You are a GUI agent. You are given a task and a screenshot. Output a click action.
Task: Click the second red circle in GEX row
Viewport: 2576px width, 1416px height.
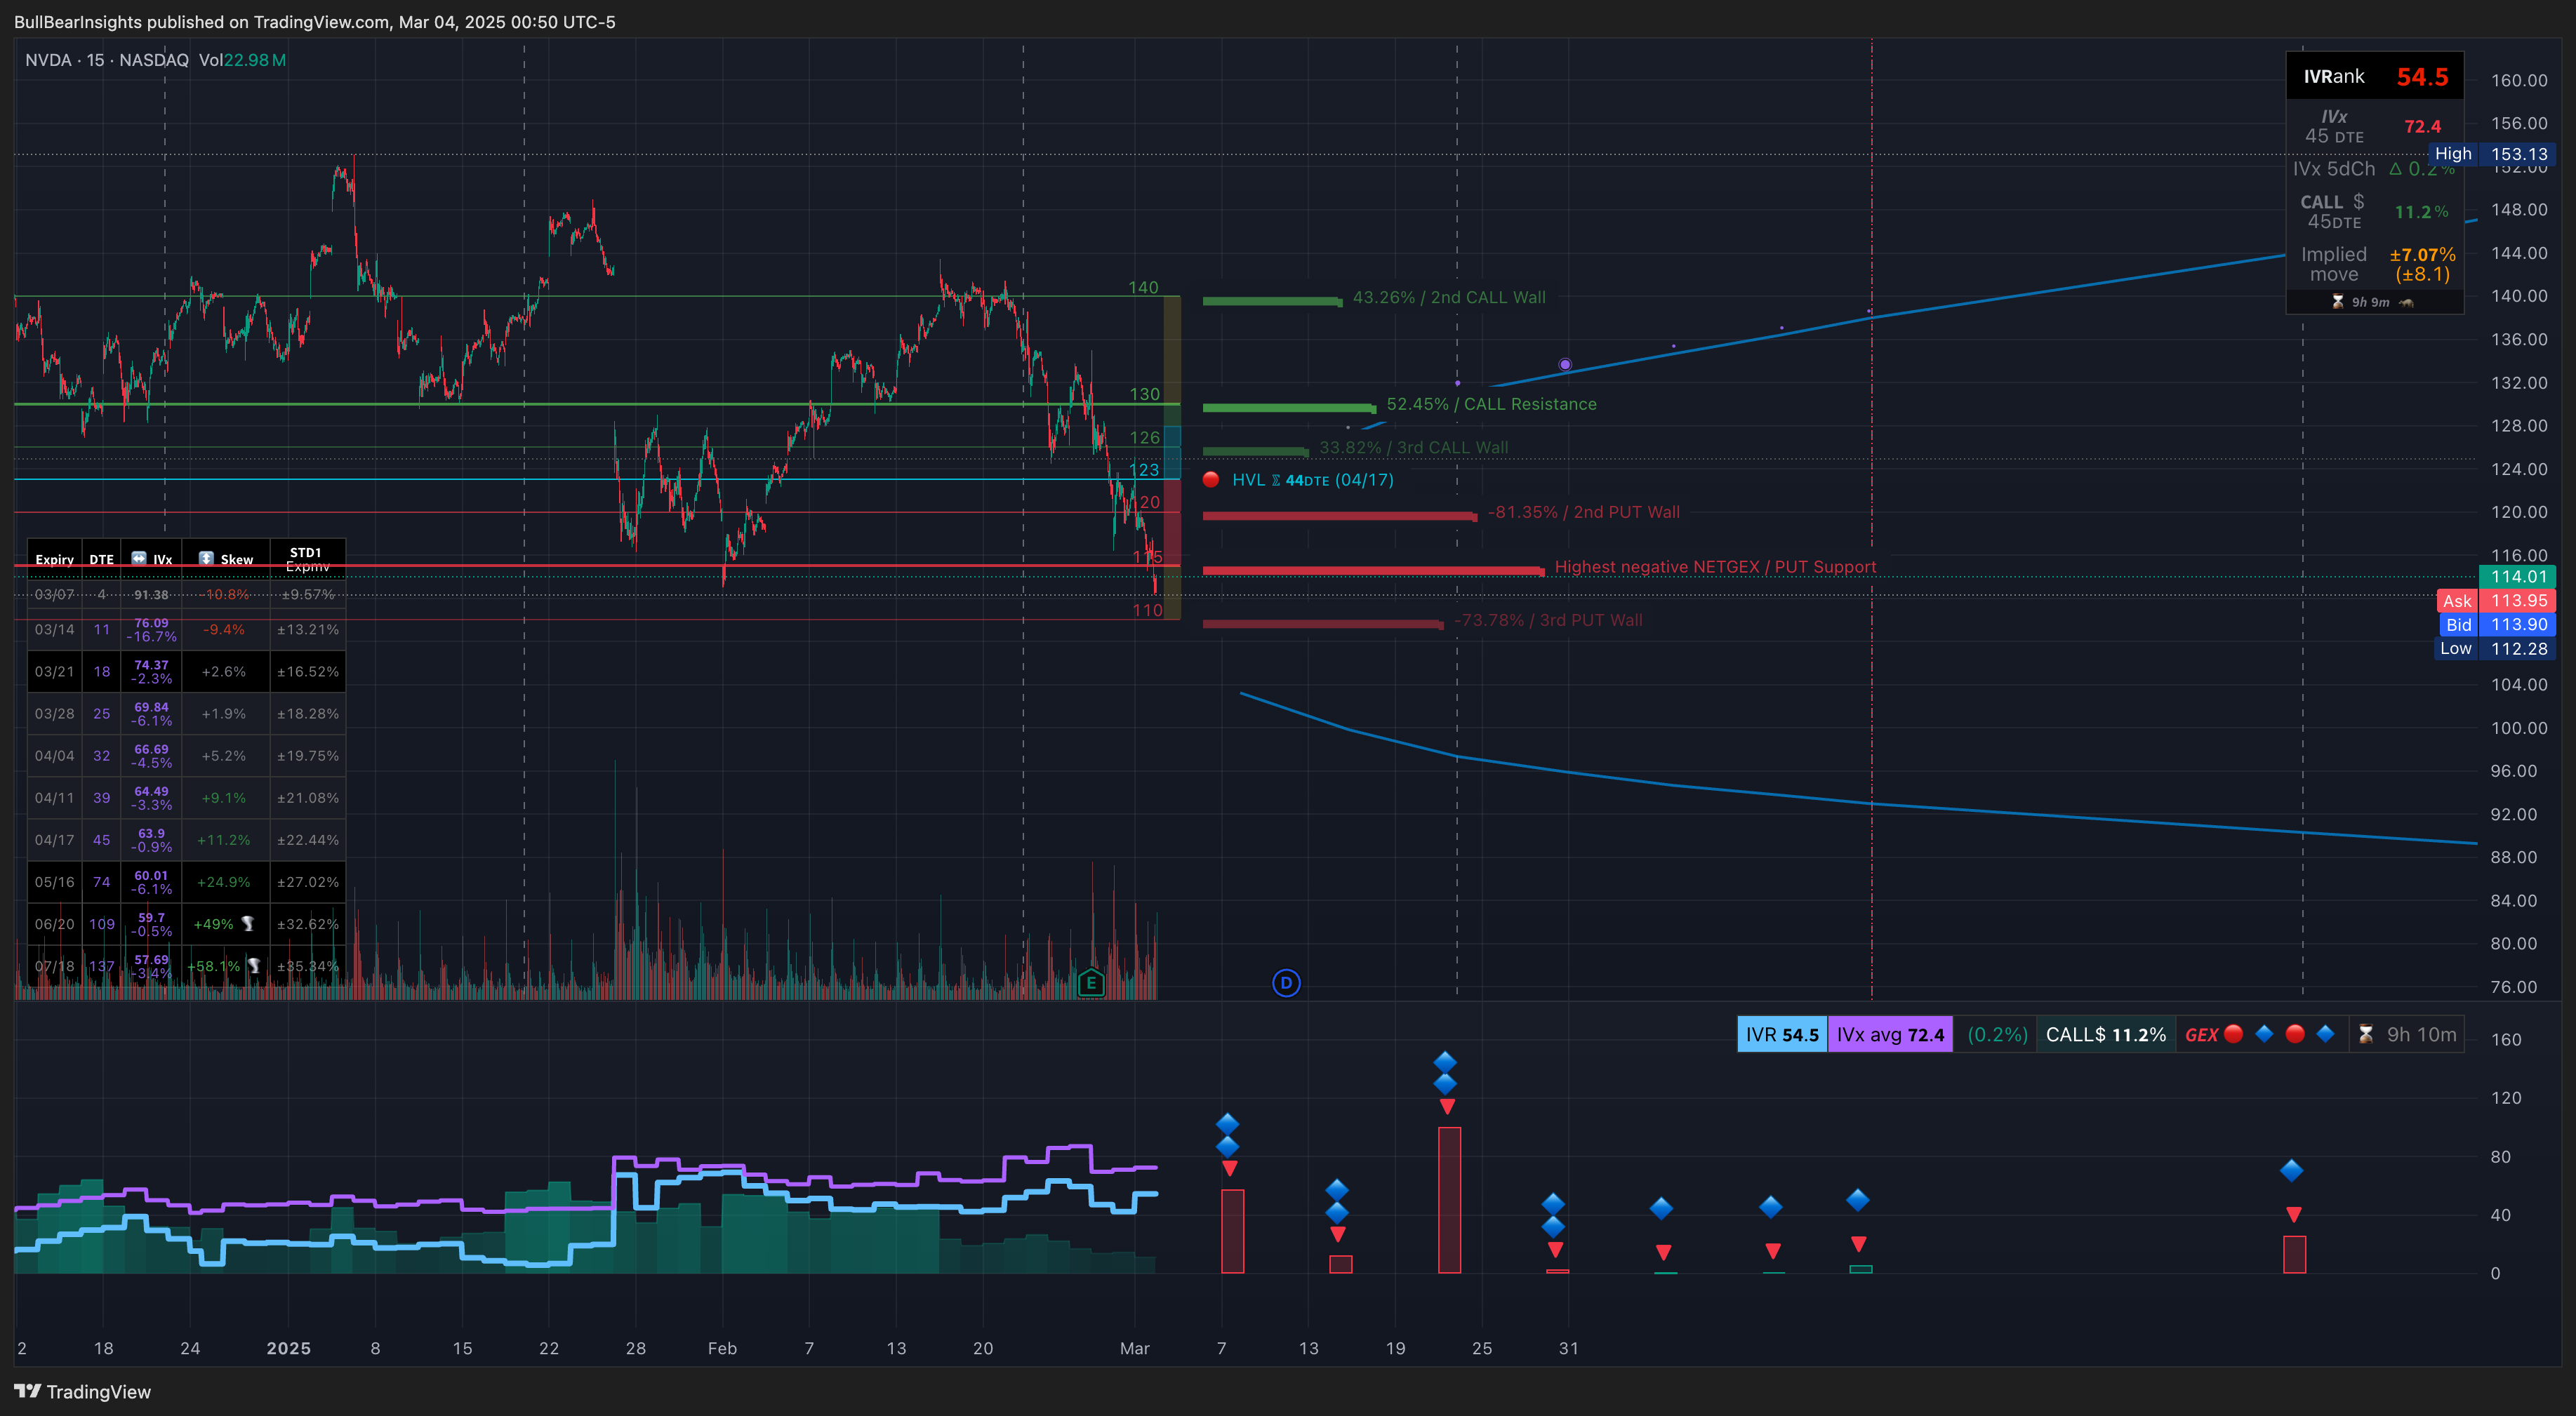[2296, 1034]
